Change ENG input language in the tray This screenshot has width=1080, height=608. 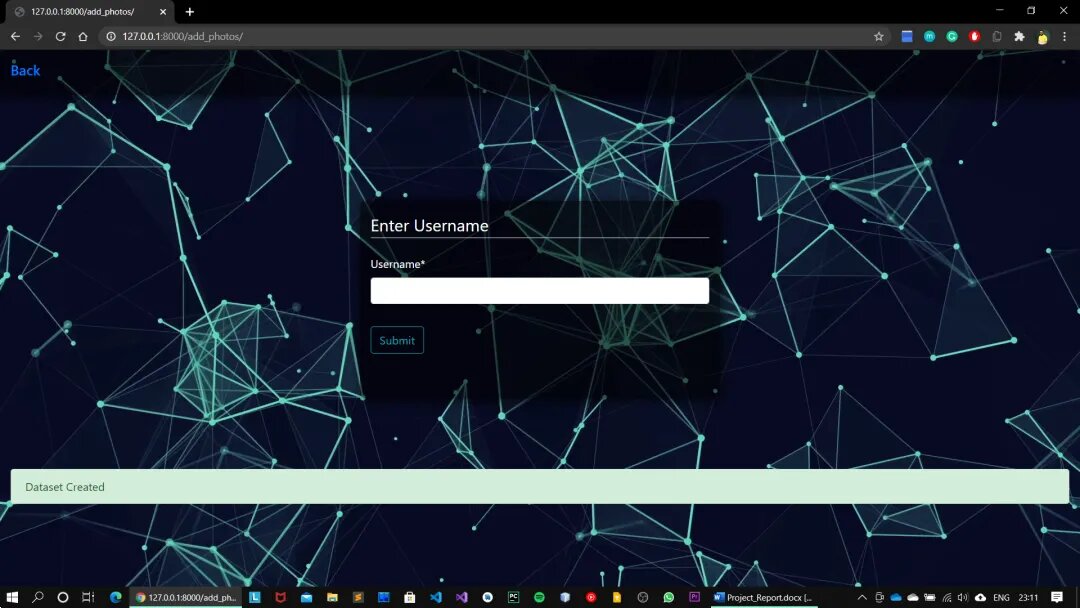[x=1001, y=597]
